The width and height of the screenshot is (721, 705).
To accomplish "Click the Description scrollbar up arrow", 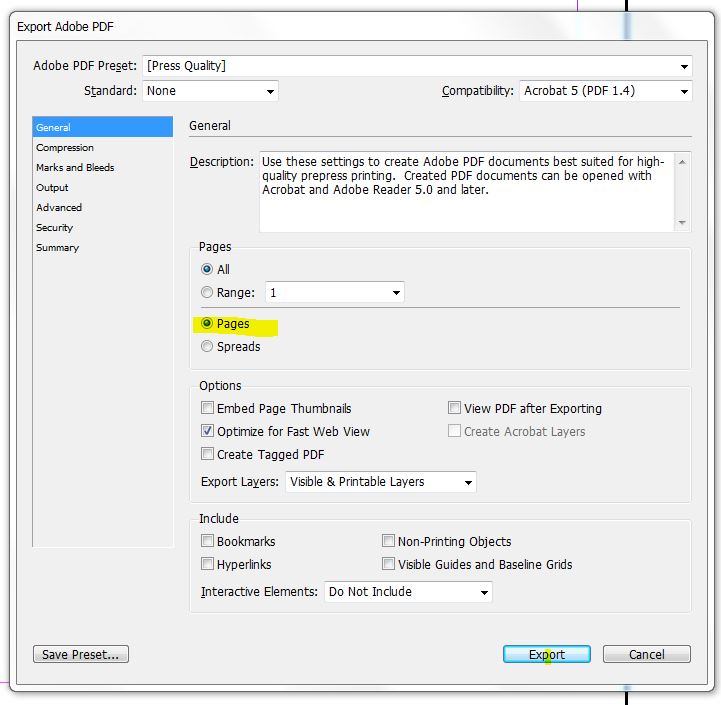I will tap(682, 162).
